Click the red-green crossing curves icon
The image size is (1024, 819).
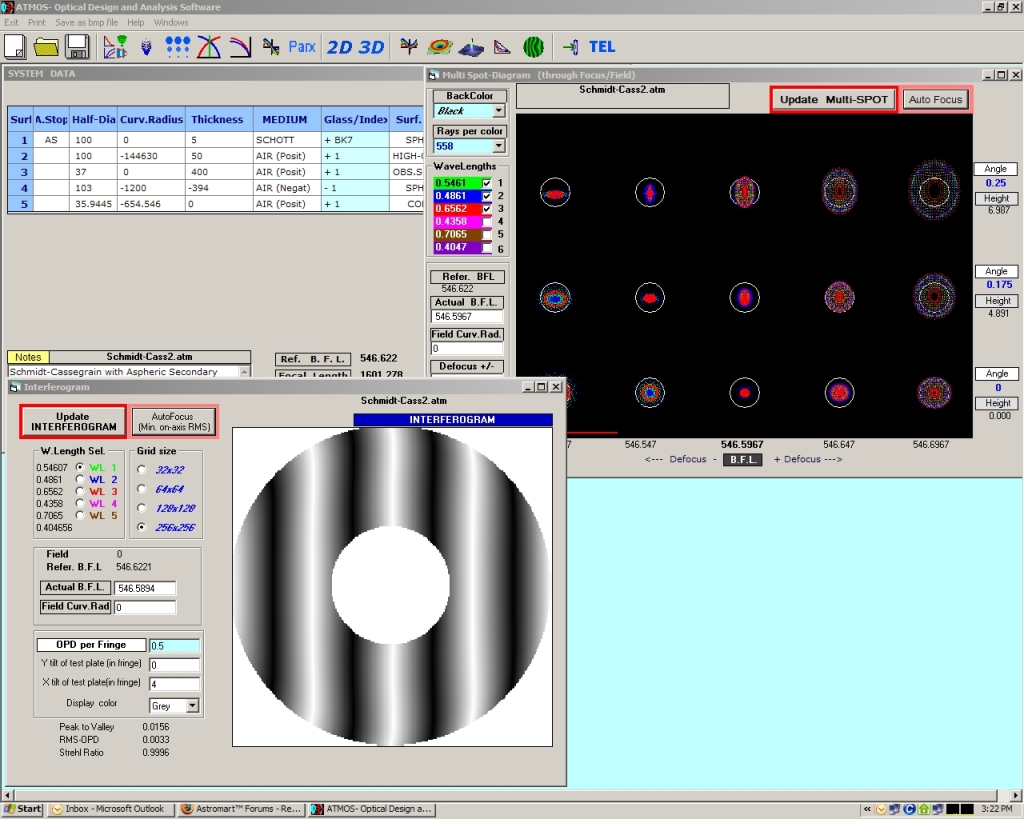click(209, 46)
